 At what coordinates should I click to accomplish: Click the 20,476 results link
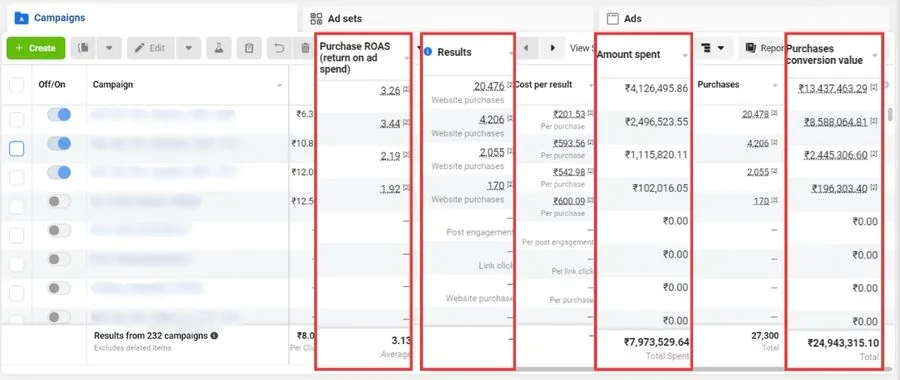pos(489,86)
